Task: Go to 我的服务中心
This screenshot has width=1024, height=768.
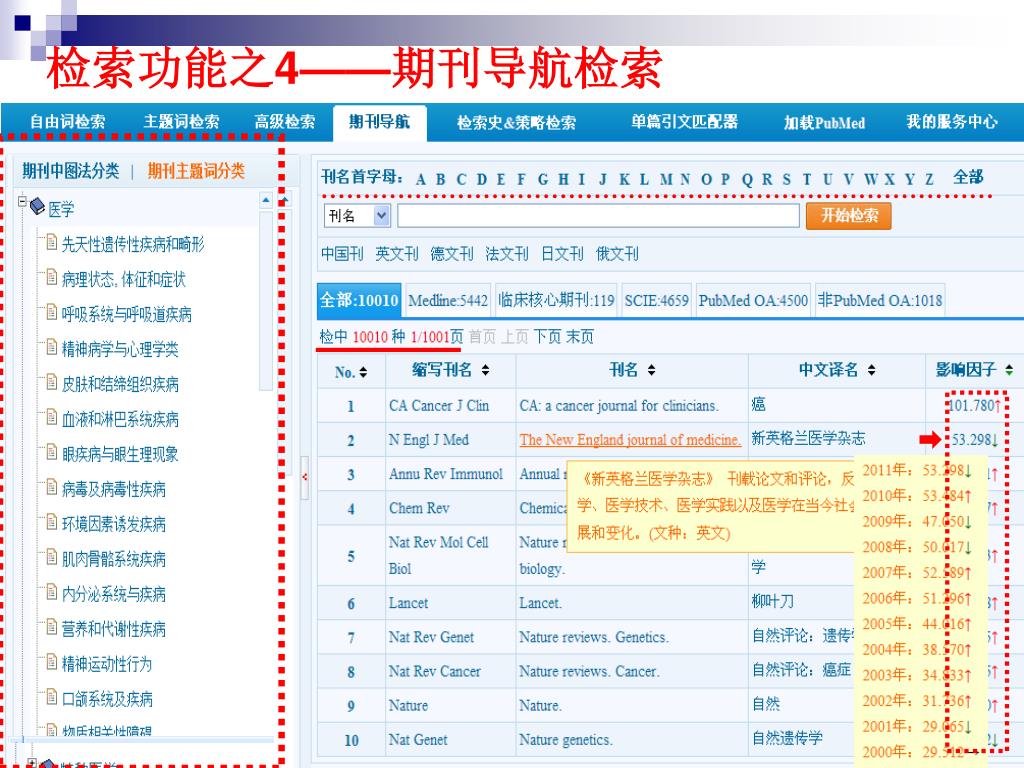Action: click(952, 121)
